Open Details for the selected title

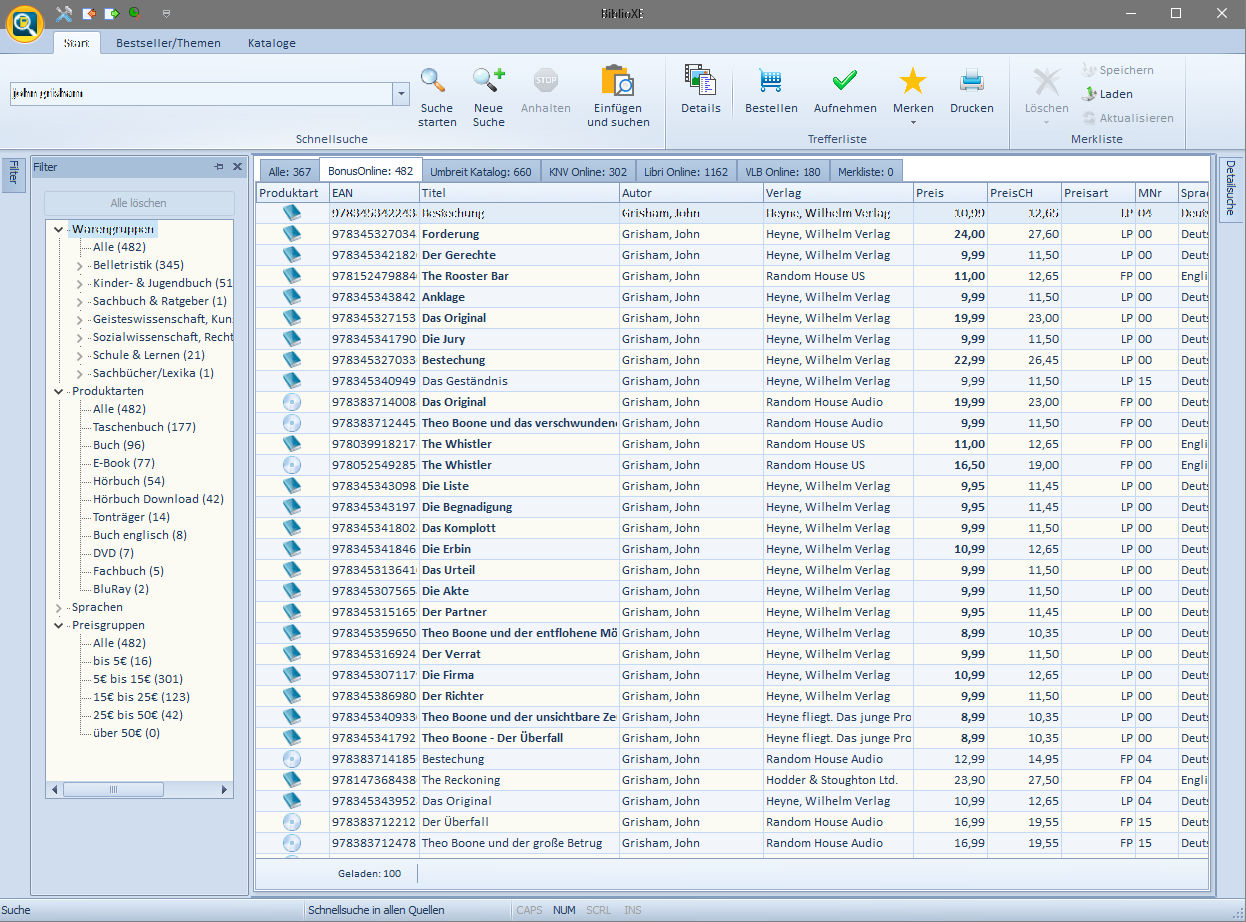tap(700, 81)
